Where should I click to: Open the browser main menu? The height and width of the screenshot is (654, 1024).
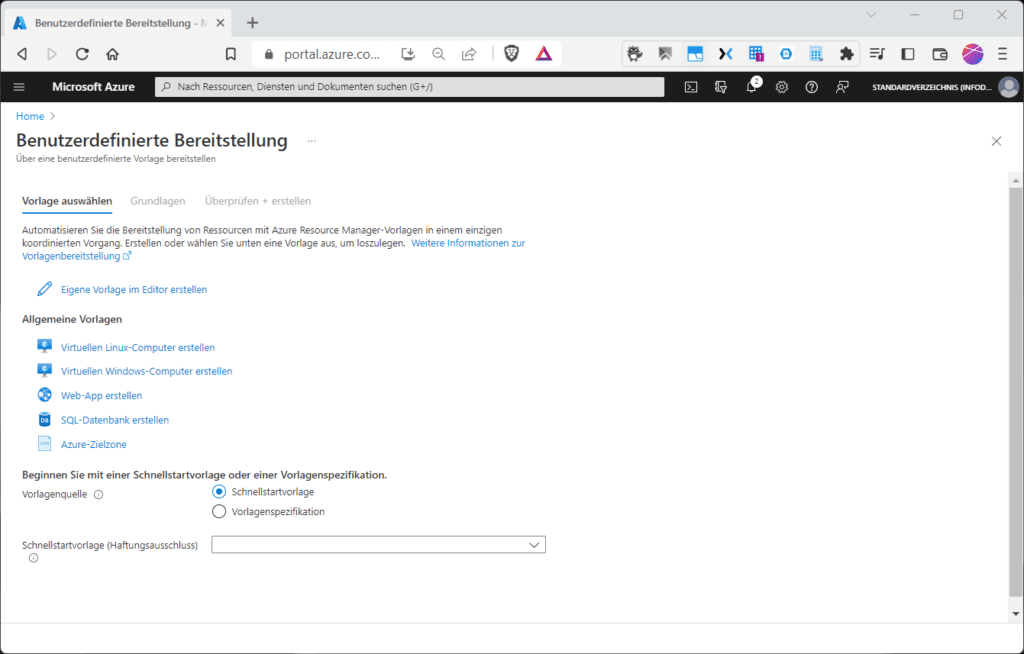(1002, 54)
